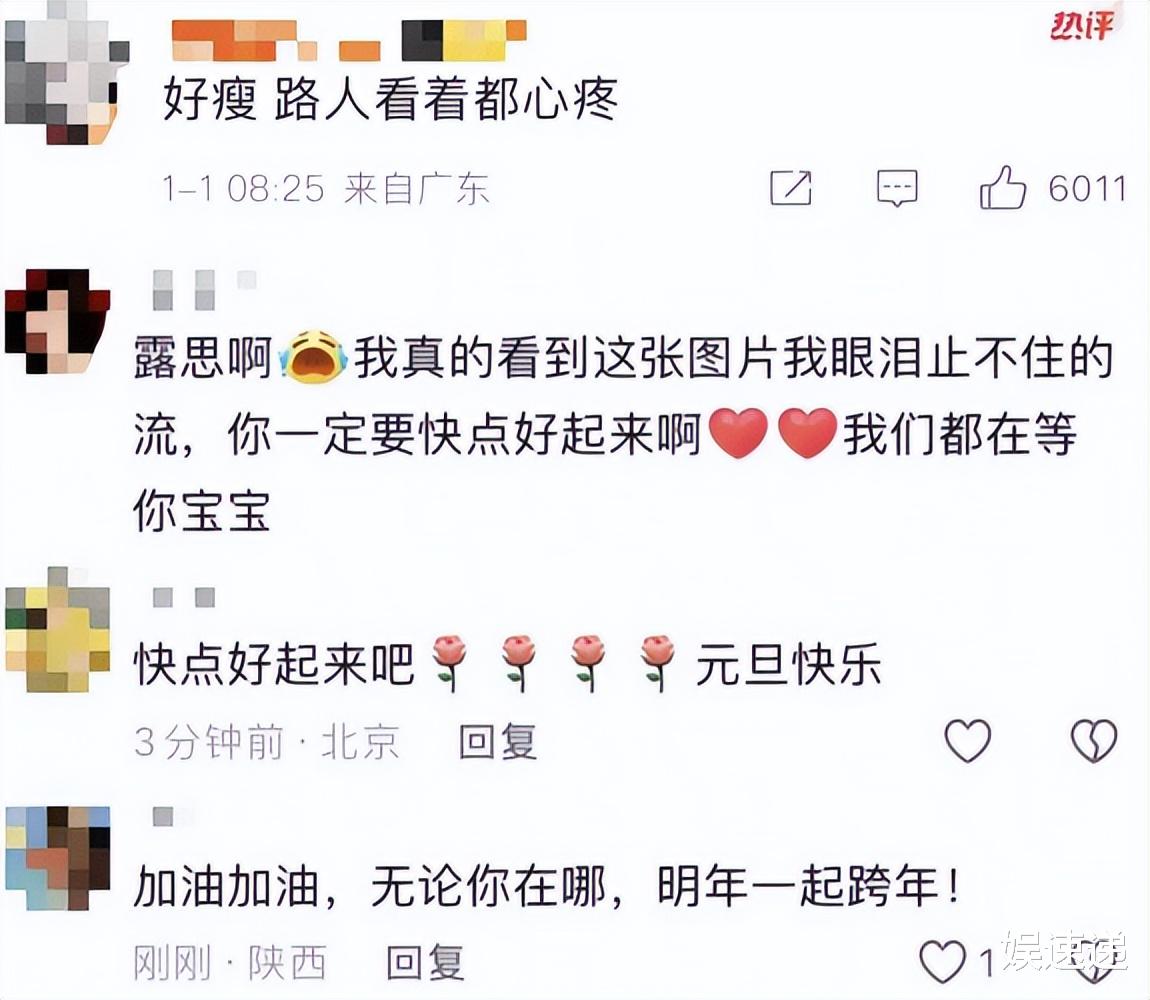Click the comment 加油加油，无论你在哪

(x=546, y=886)
